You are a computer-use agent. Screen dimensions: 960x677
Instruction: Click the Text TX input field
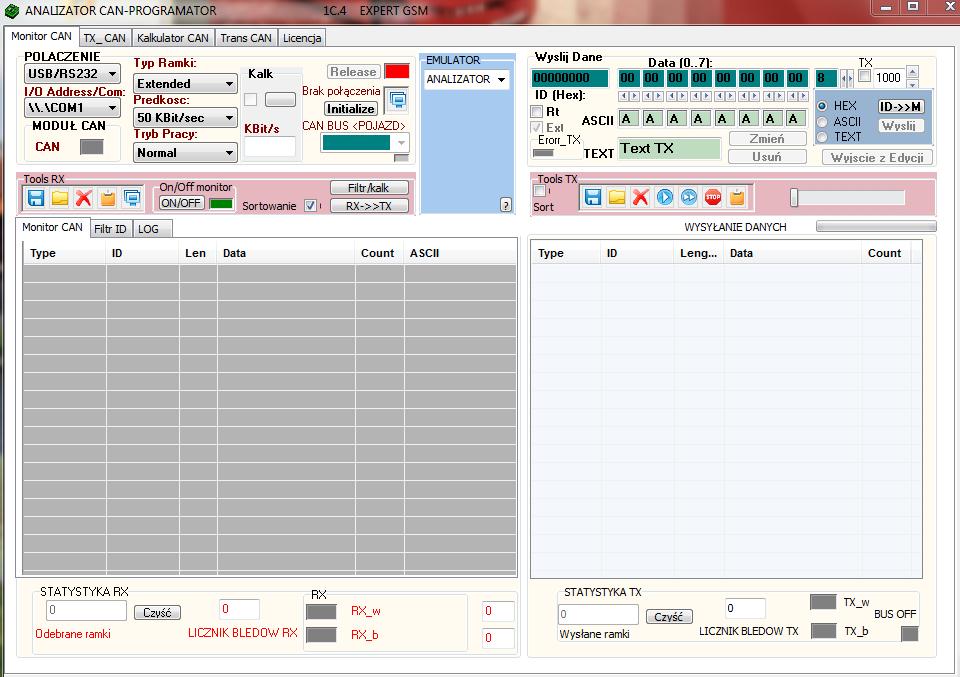(x=669, y=149)
